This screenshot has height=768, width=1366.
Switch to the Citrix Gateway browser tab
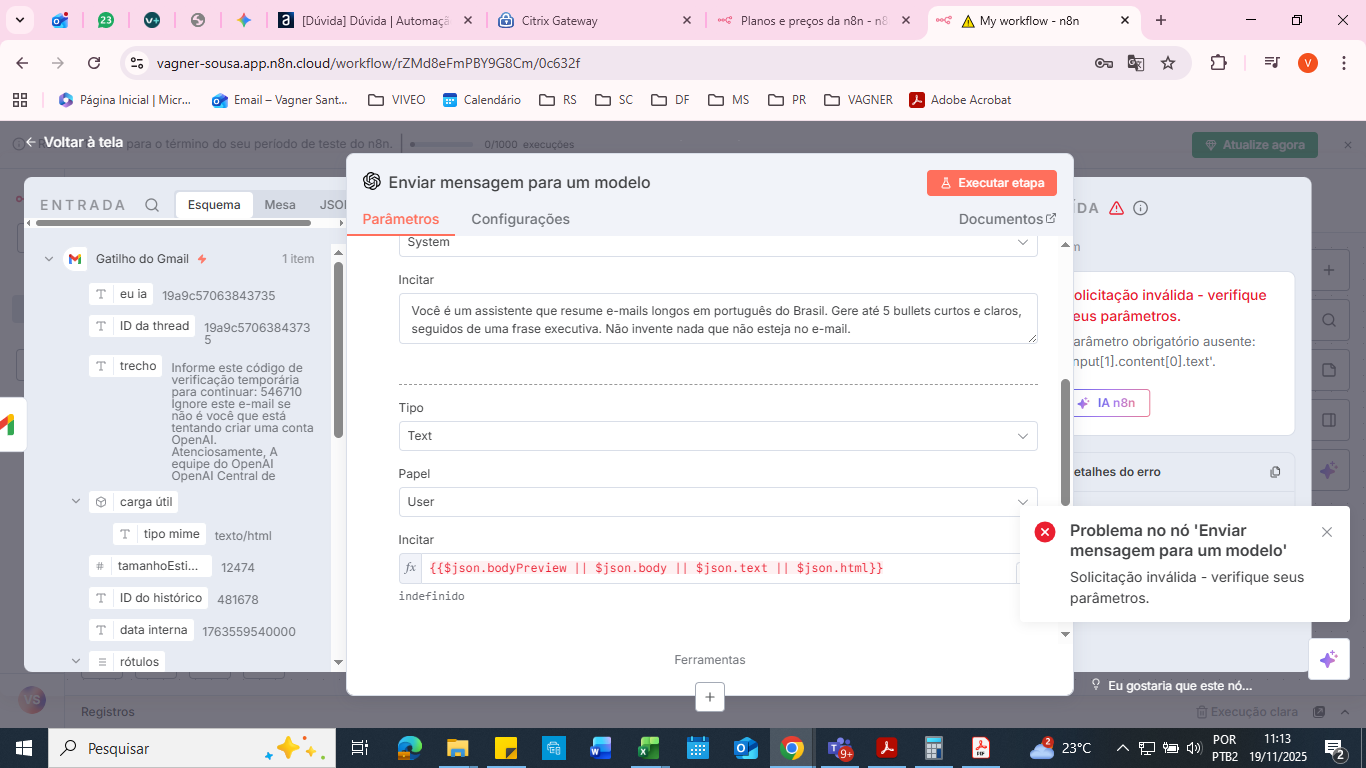[x=595, y=20]
